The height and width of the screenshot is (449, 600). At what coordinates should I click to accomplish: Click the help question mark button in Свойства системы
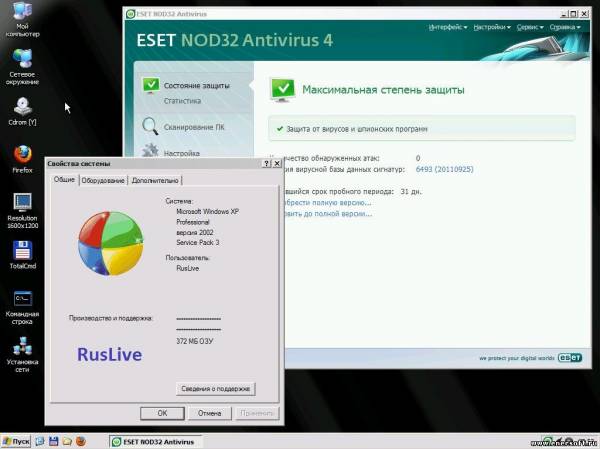pos(267,163)
